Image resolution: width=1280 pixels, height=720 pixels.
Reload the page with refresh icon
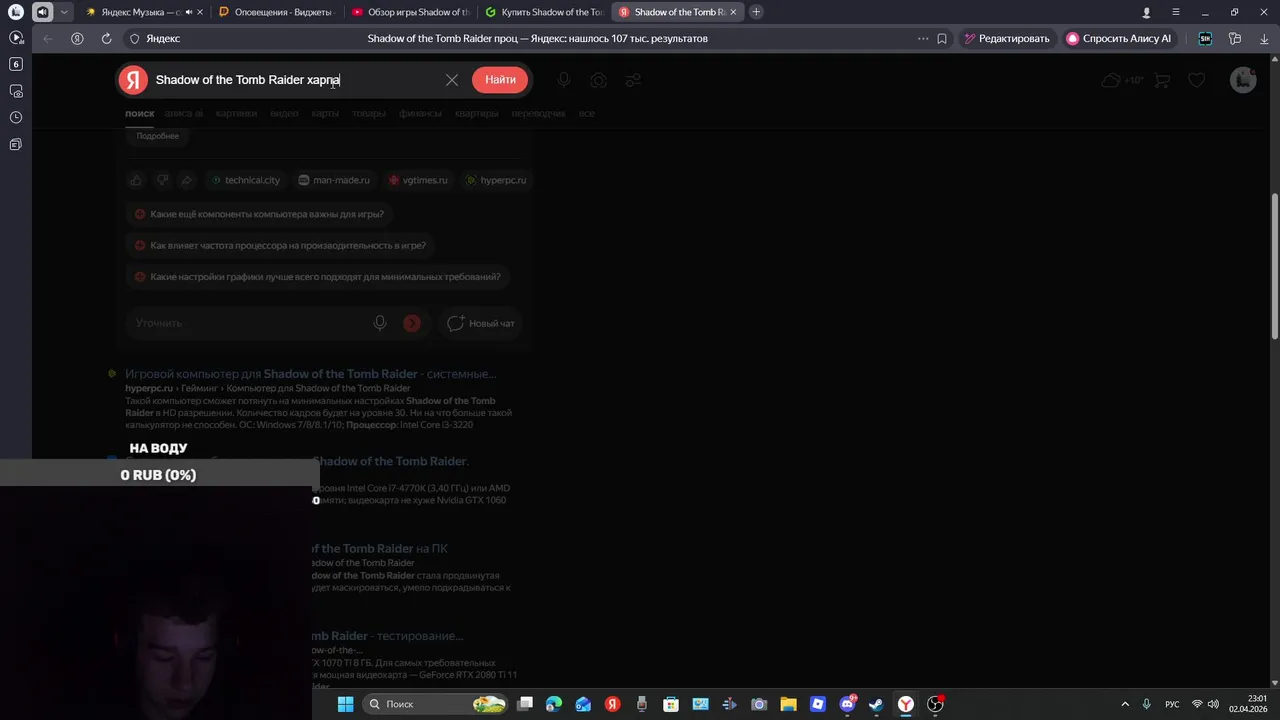[106, 38]
